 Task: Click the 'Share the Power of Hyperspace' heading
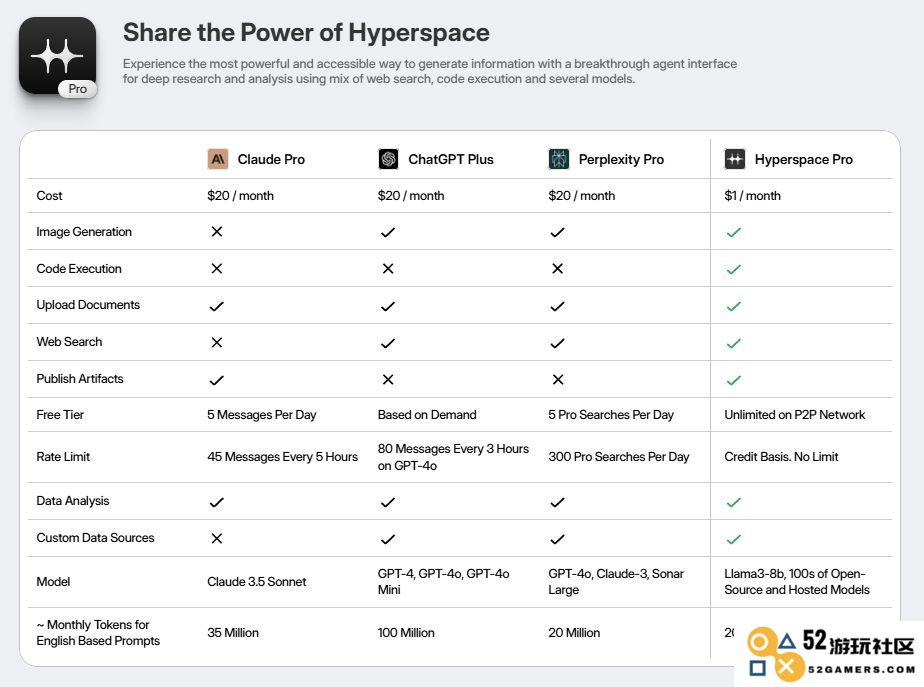[306, 32]
